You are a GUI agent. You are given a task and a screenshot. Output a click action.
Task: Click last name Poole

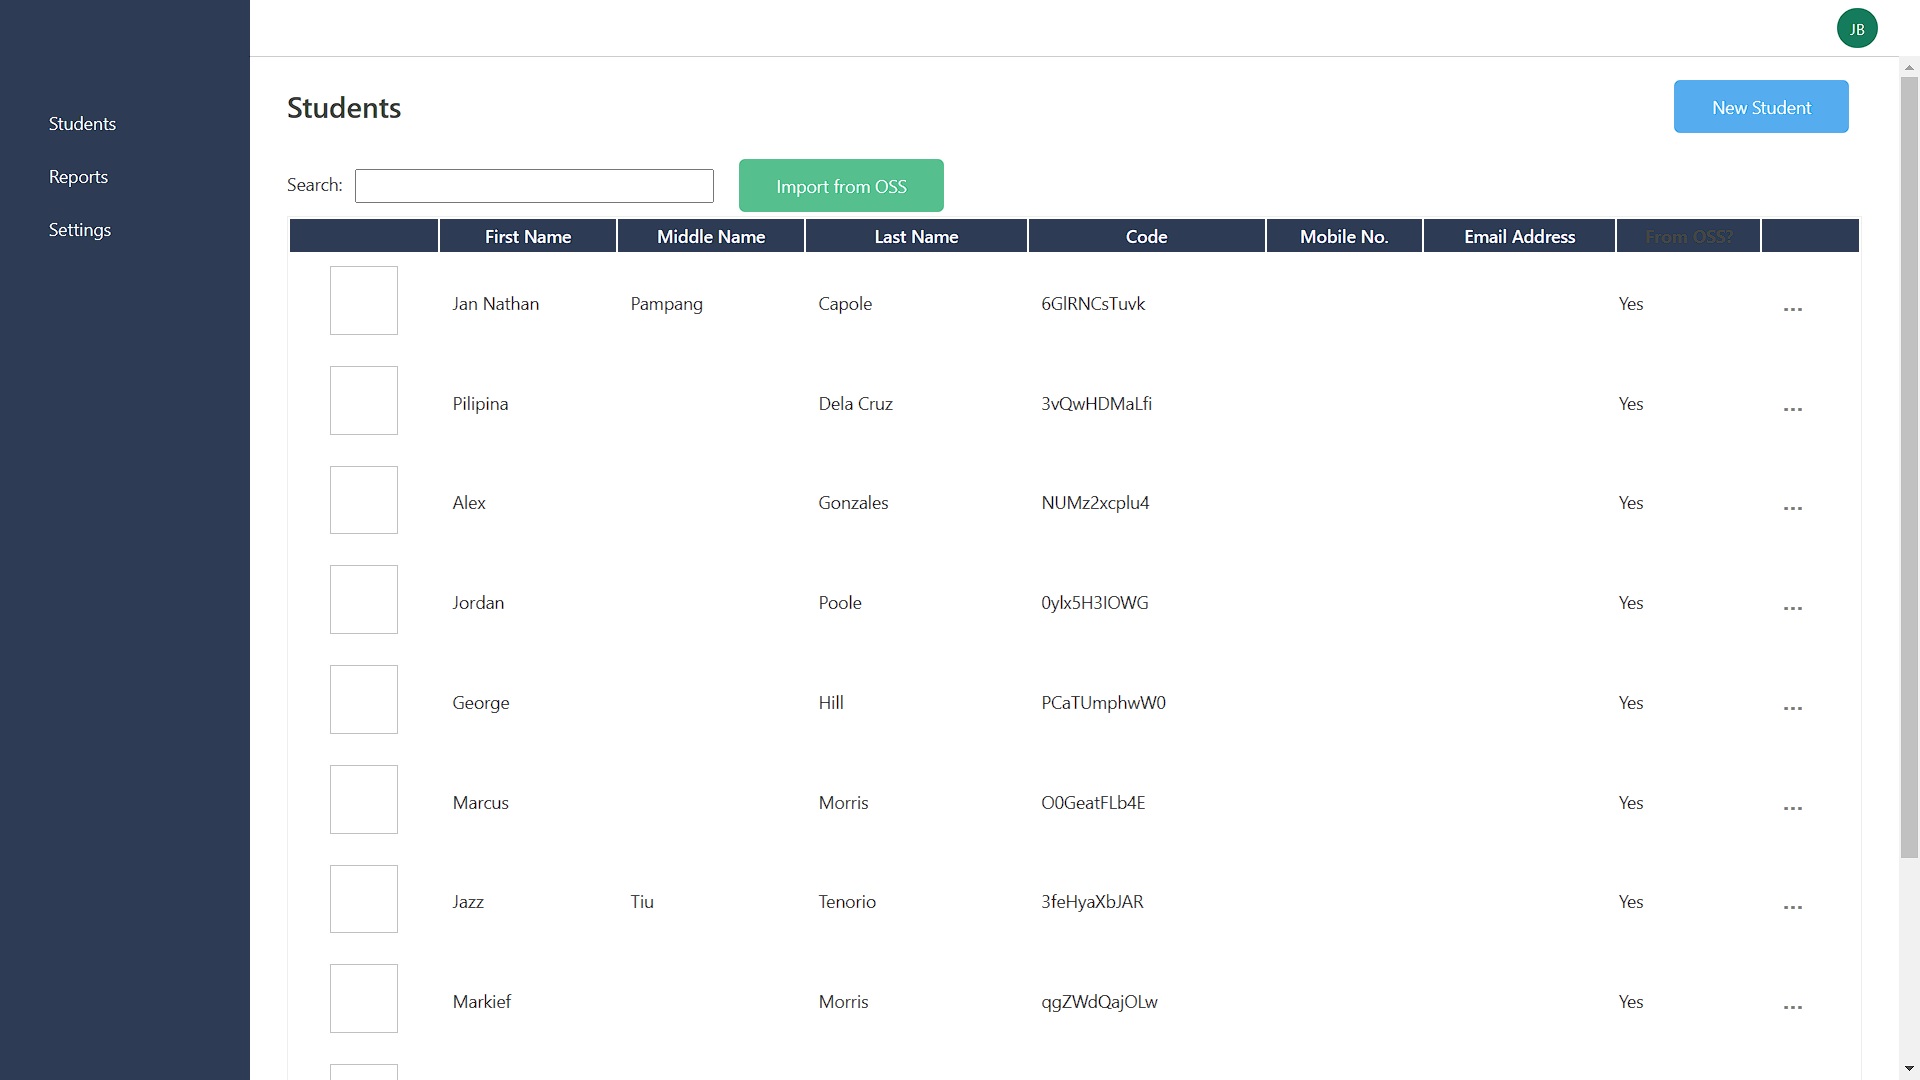tap(840, 603)
